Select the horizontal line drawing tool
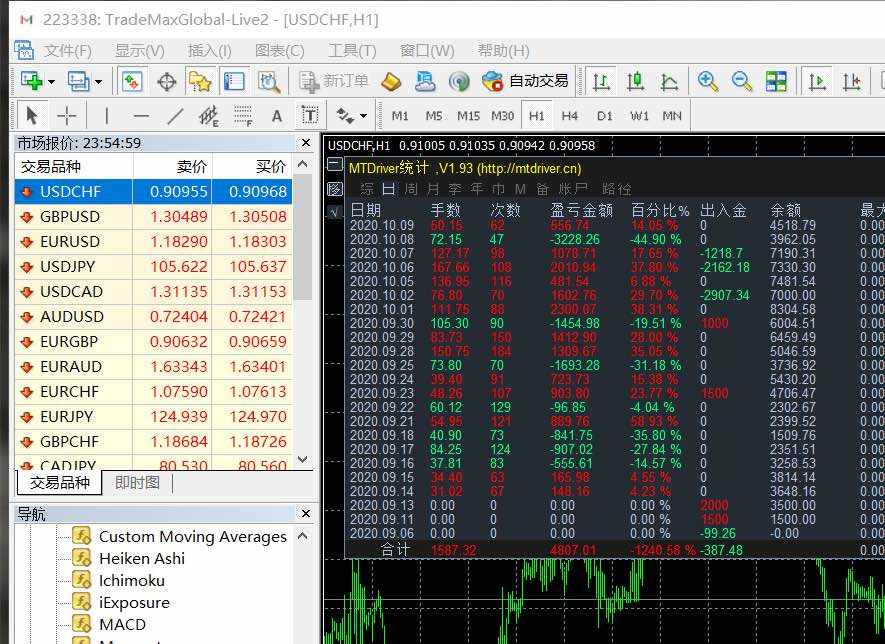 click(x=141, y=115)
